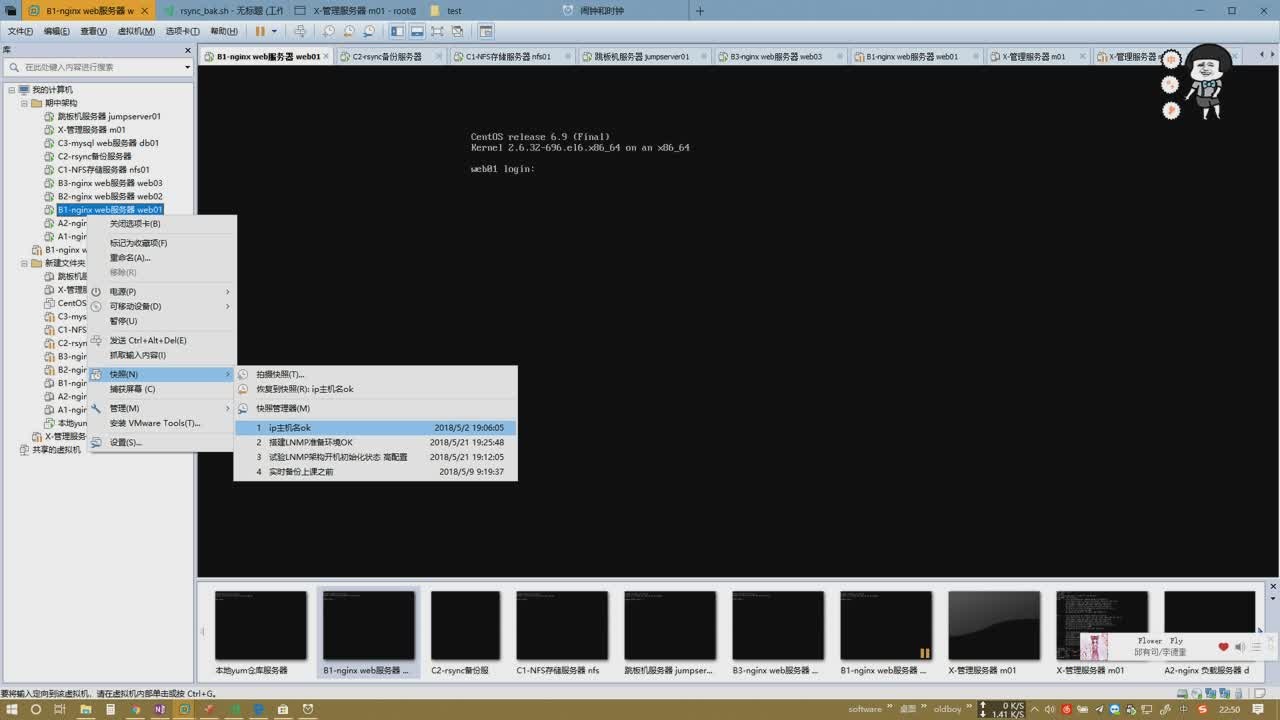This screenshot has height=720, width=1280.
Task: Select C2-rsync备份服务器 in the library tree
Action: point(94,156)
